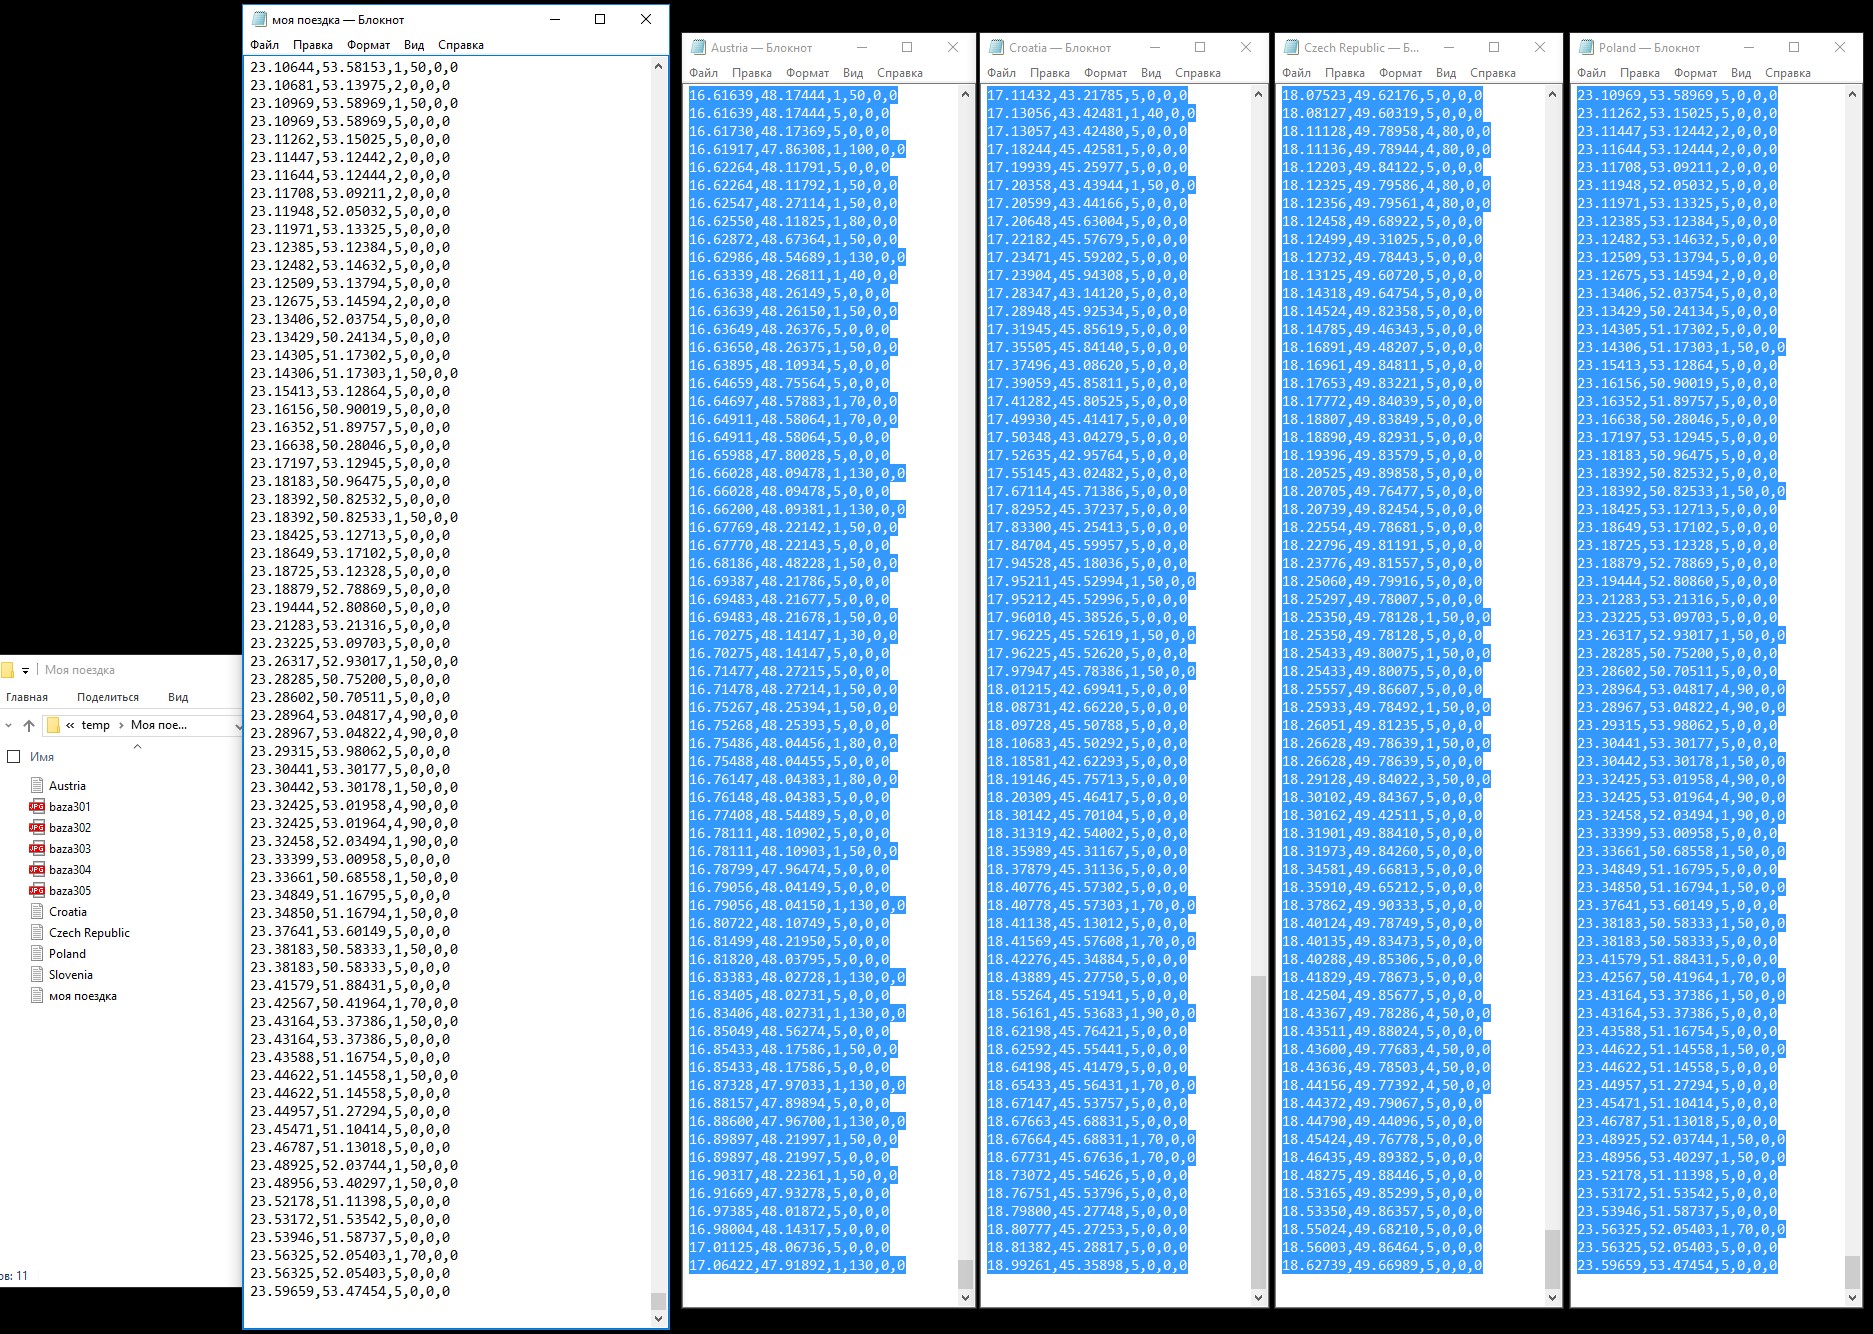Open the Поделиться ribbon tab in Explorer
This screenshot has width=1873, height=1334.
(108, 697)
